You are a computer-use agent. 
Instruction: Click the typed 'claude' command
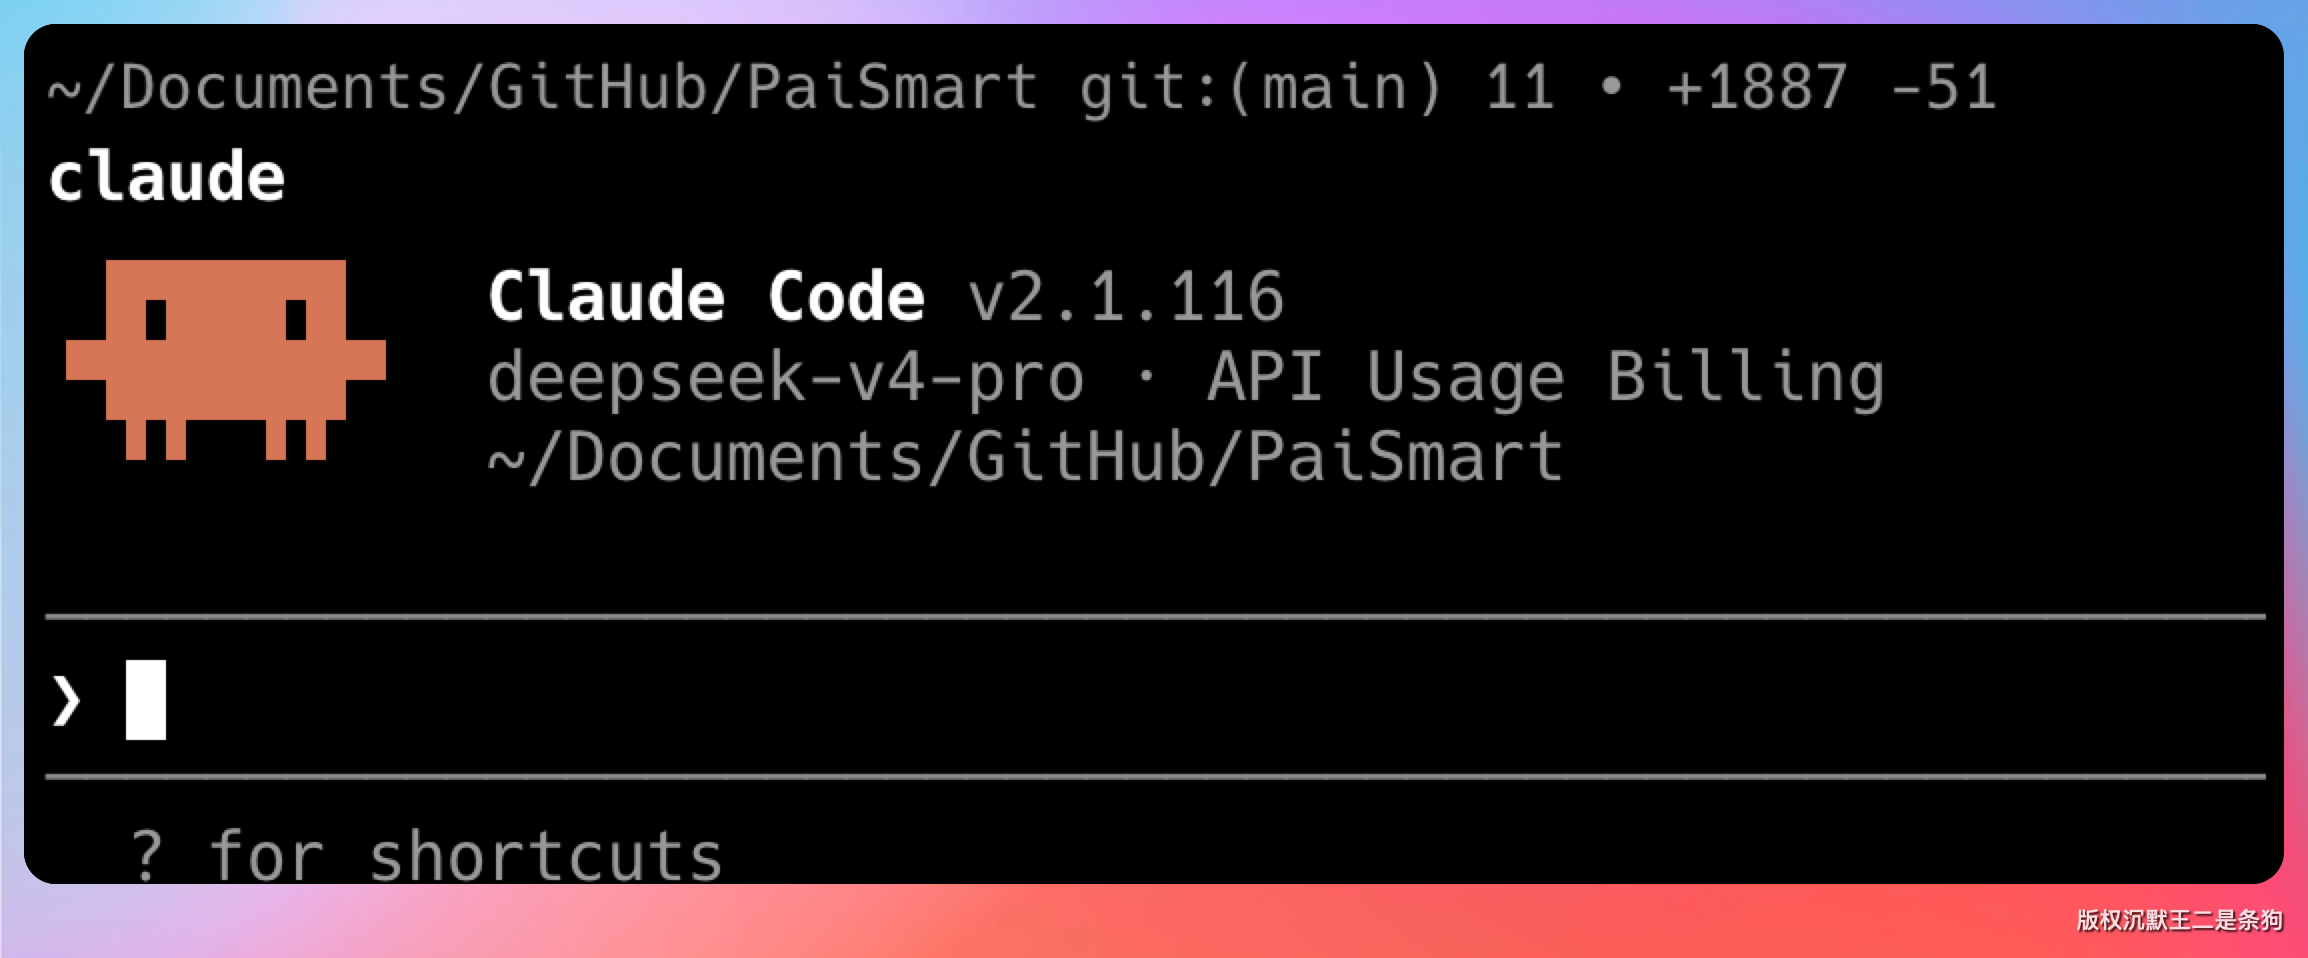click(167, 177)
